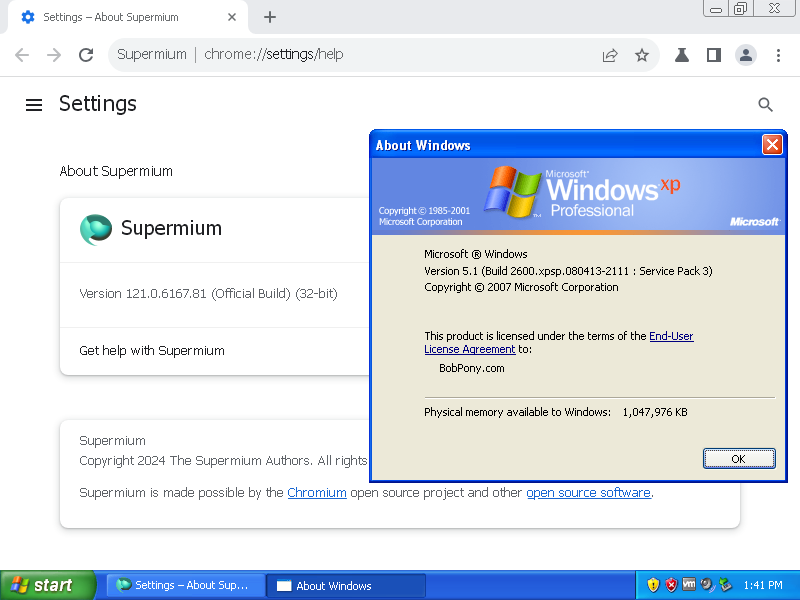
Task: Share this page via address bar icon
Action: 610,55
